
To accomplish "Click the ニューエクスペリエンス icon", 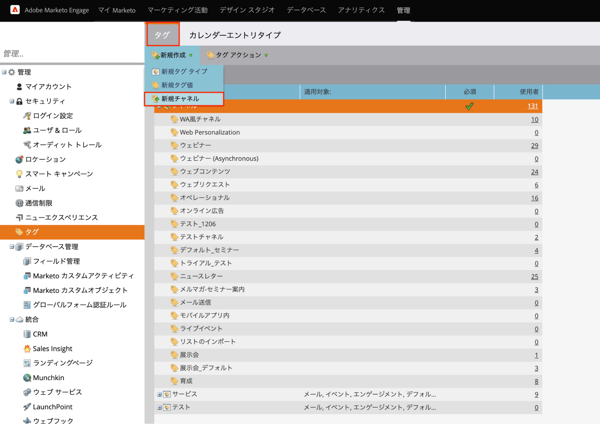I will [19, 217].
